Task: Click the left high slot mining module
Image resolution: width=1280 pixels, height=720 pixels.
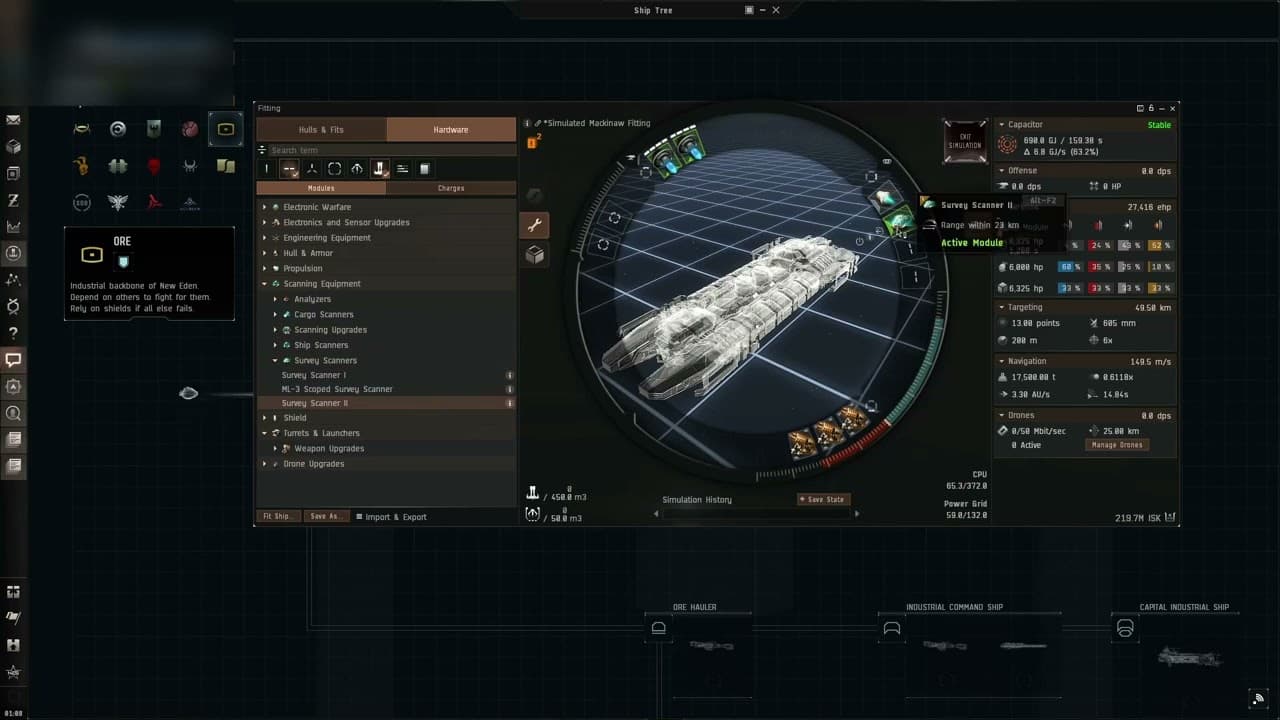Action: pyautogui.click(x=662, y=156)
